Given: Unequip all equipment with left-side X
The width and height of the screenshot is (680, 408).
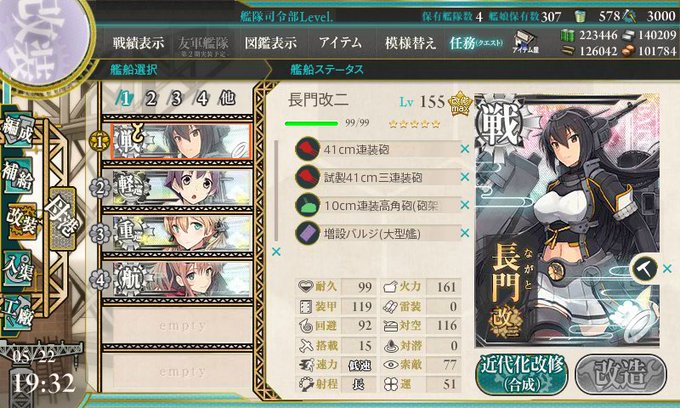Looking at the screenshot, I should pyautogui.click(x=276, y=251).
